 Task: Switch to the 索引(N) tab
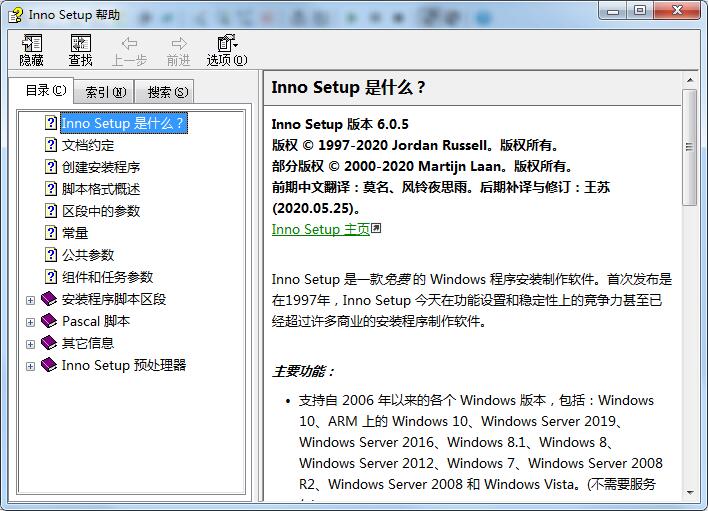105,92
